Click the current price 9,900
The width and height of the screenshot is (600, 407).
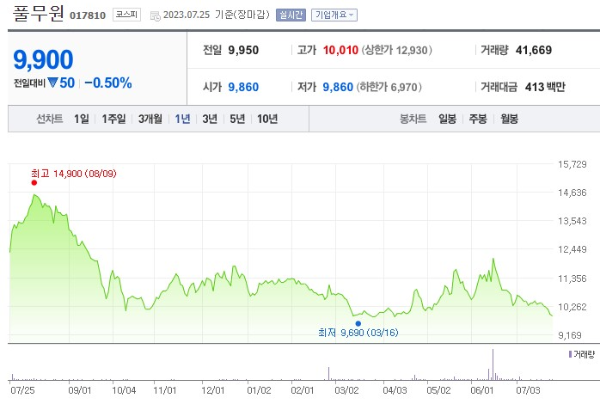click(x=43, y=60)
